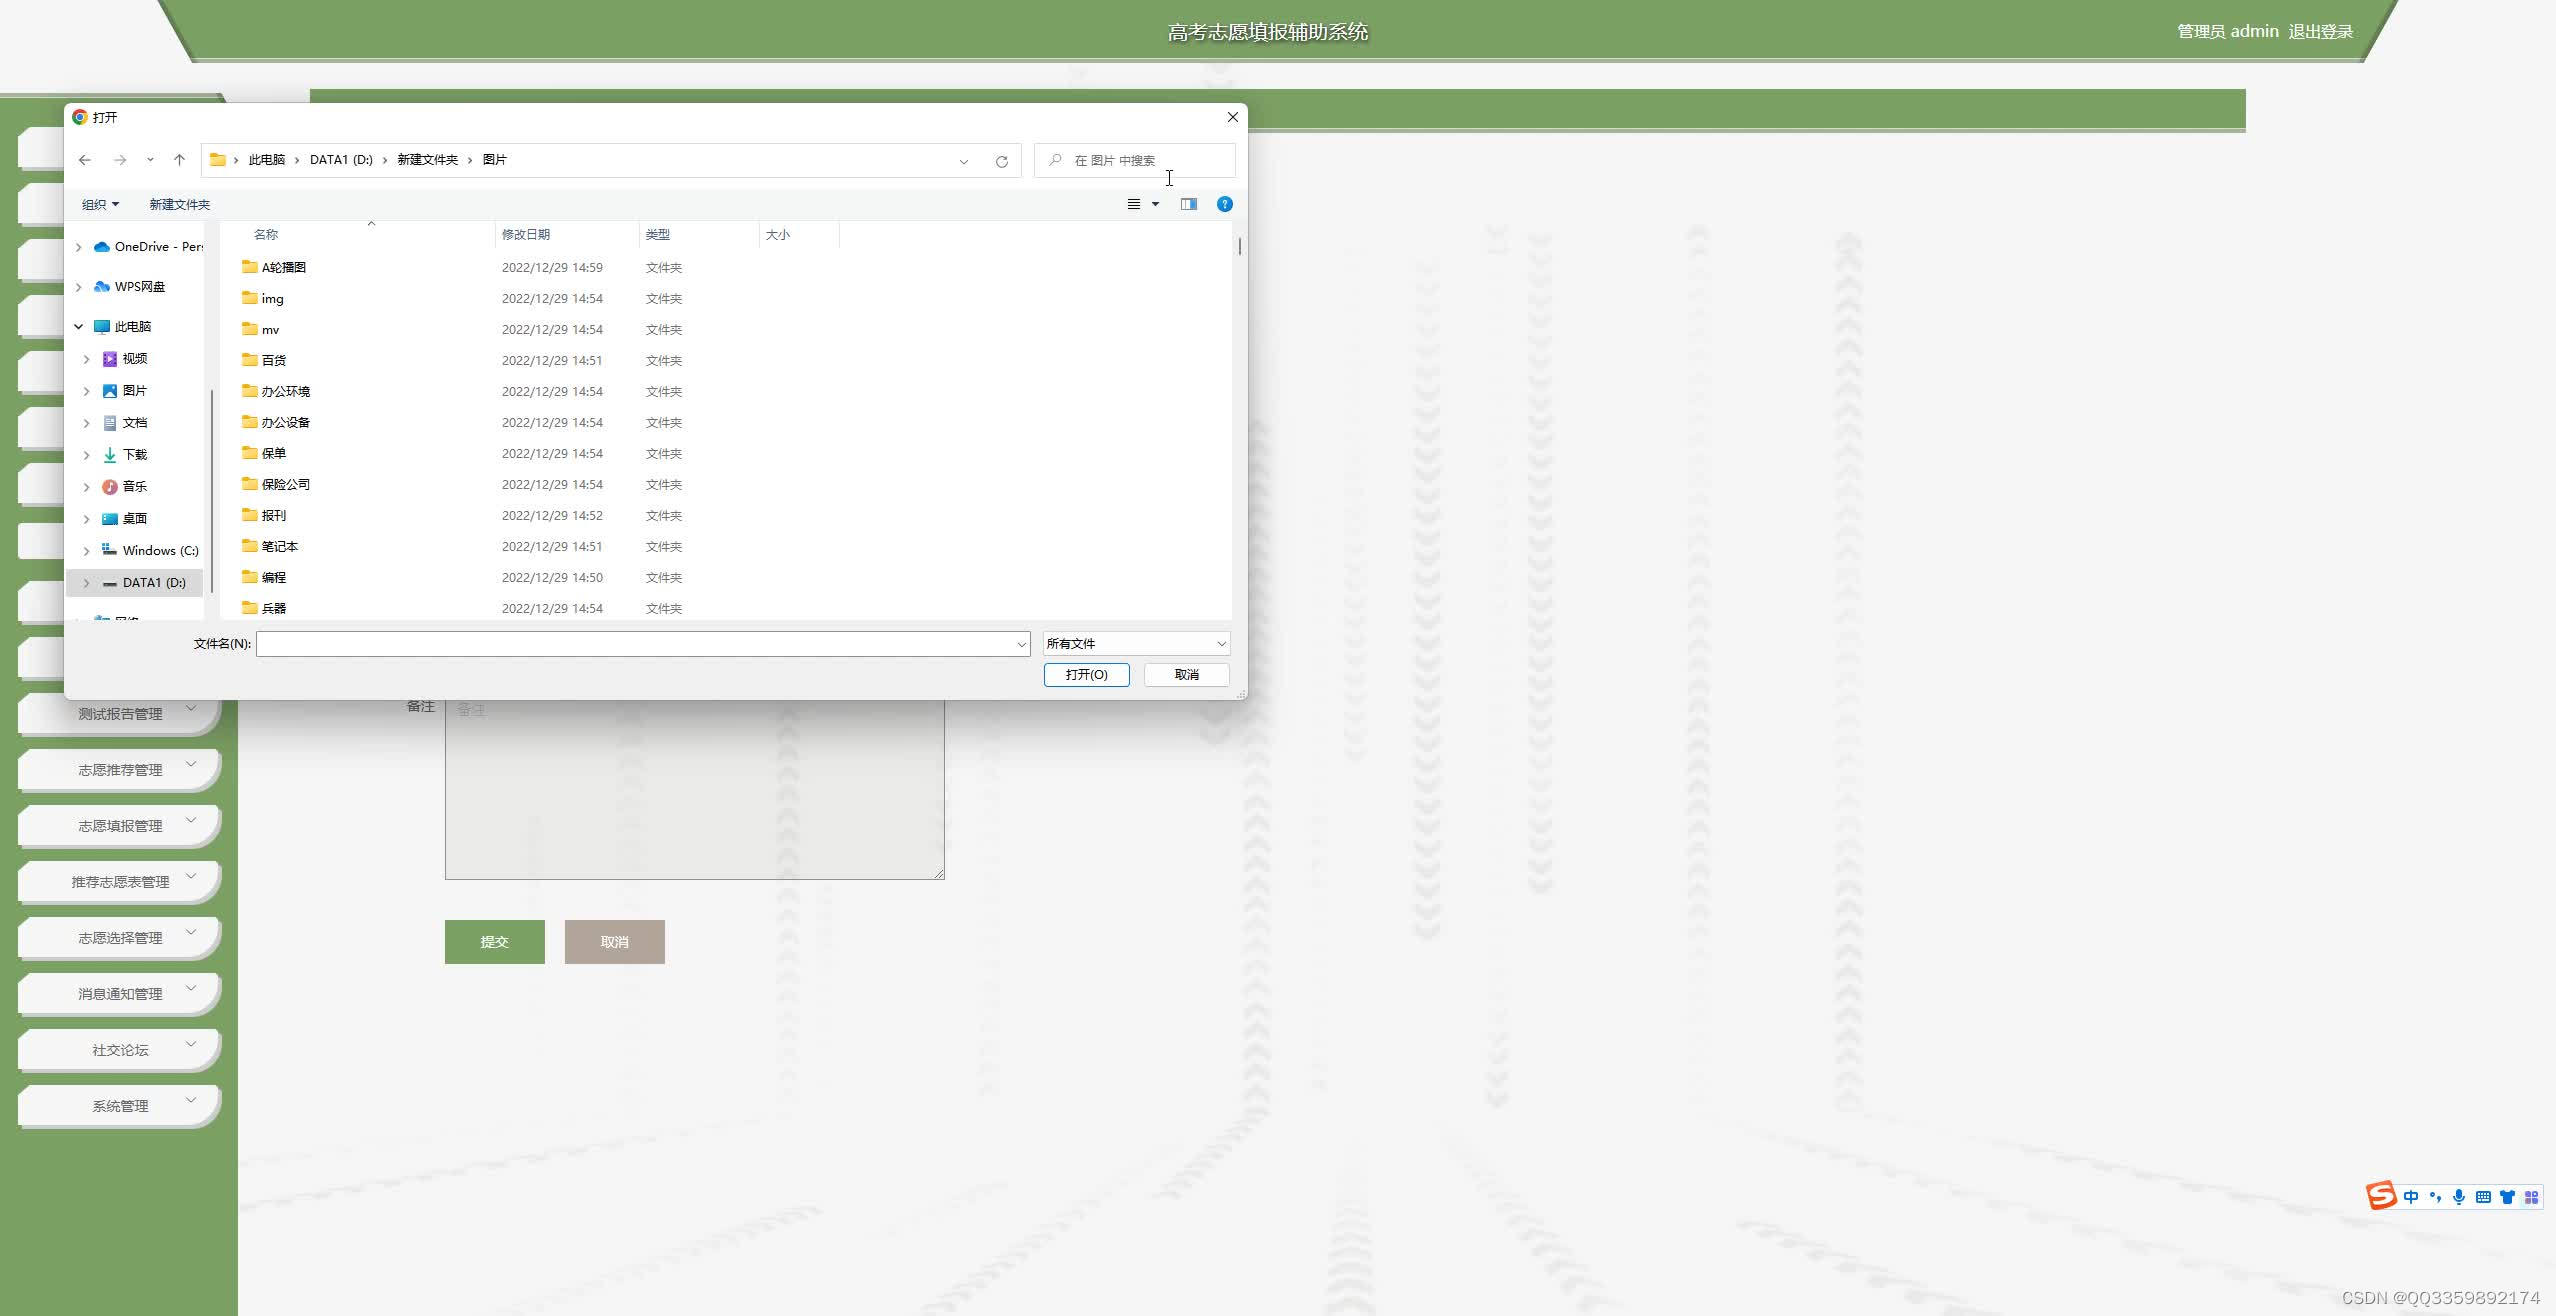Screen dimensions: 2556x1316
Task: Select the mv folder
Action: pyautogui.click(x=261, y=329)
